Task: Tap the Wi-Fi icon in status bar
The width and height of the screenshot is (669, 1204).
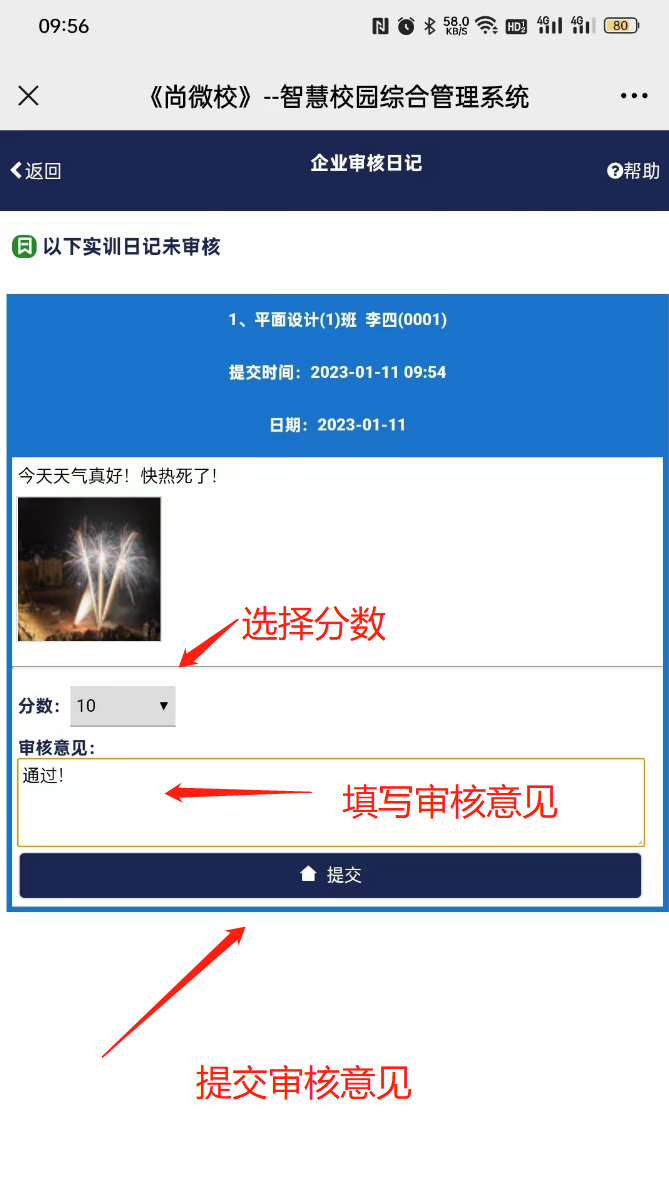Action: pyautogui.click(x=486, y=26)
